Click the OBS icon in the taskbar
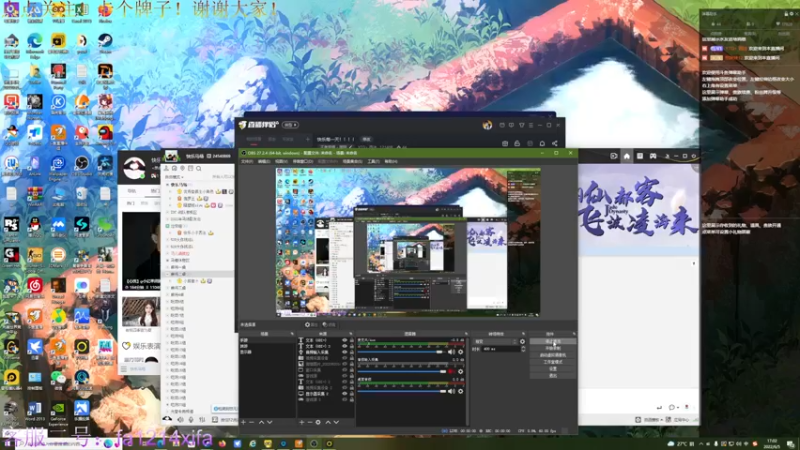 314,444
